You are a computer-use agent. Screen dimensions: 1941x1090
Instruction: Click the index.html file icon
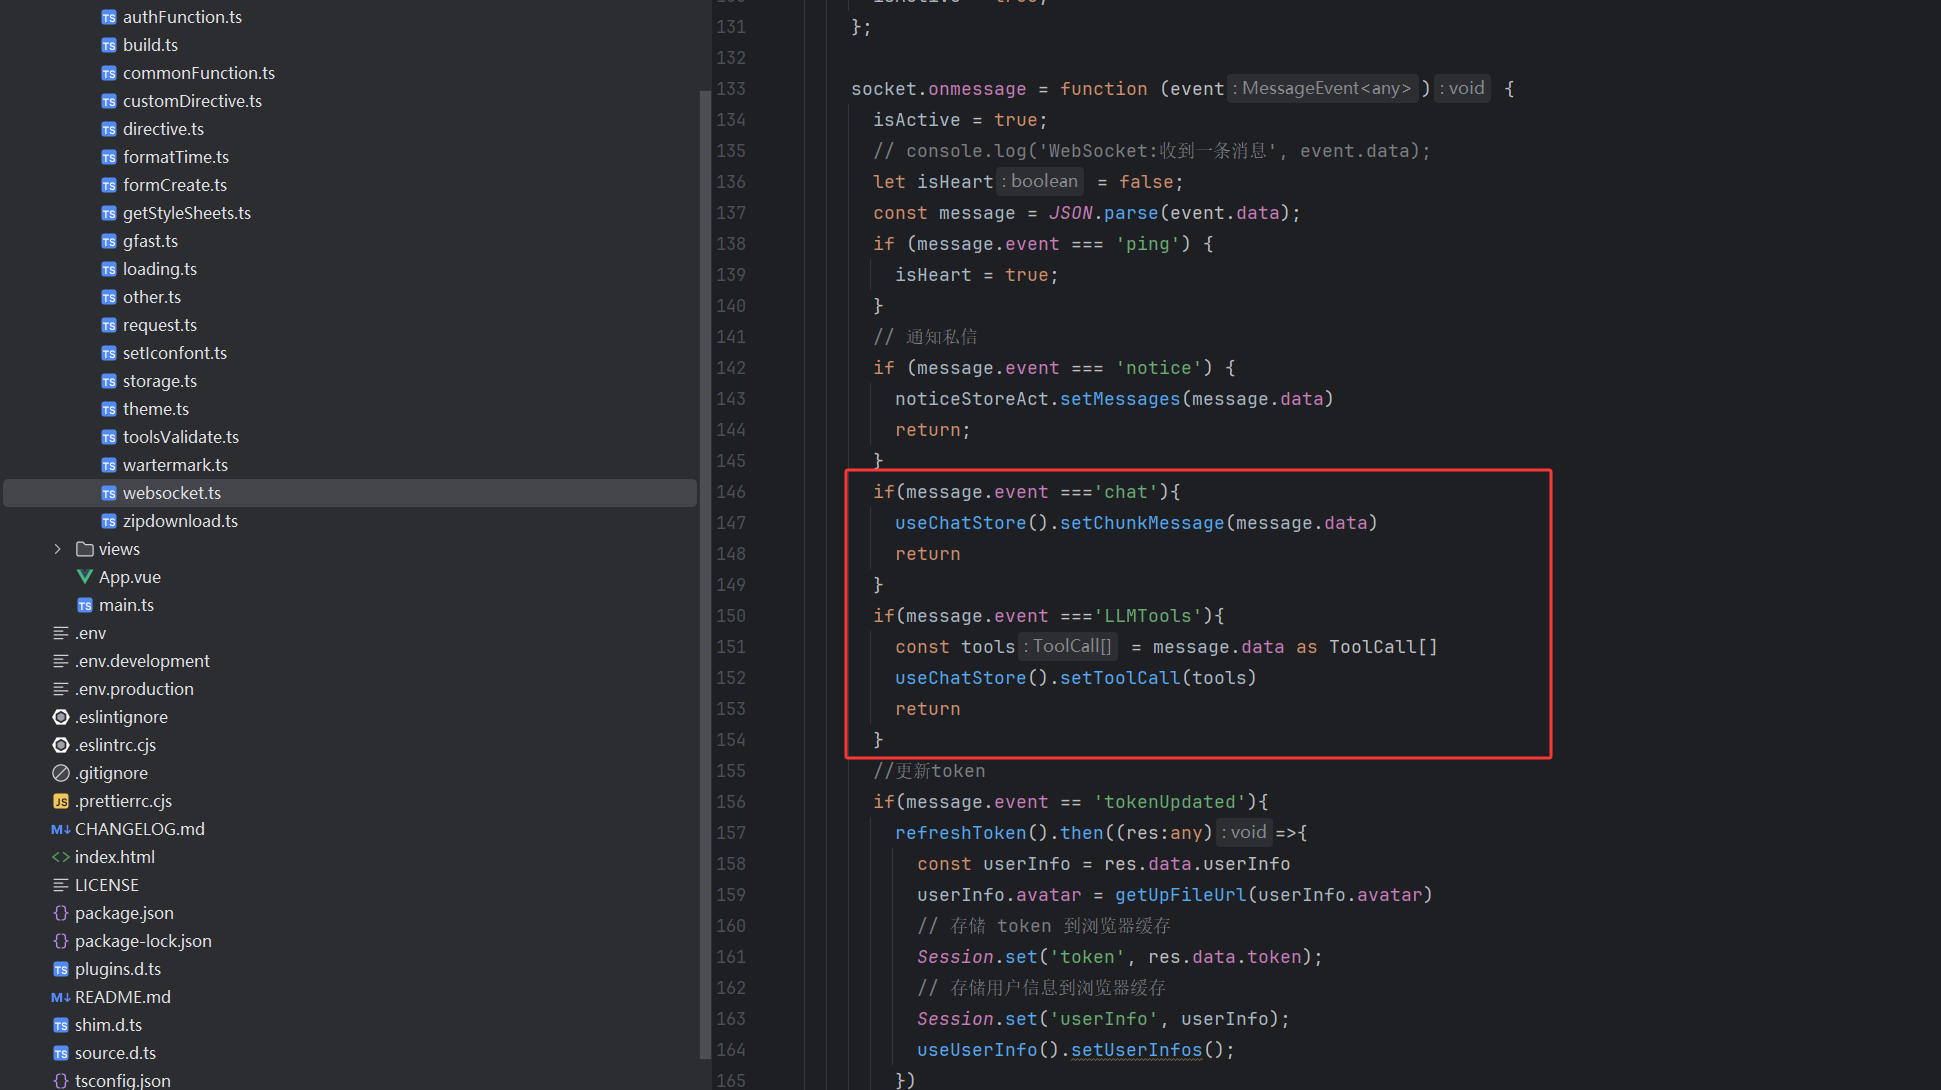point(61,857)
